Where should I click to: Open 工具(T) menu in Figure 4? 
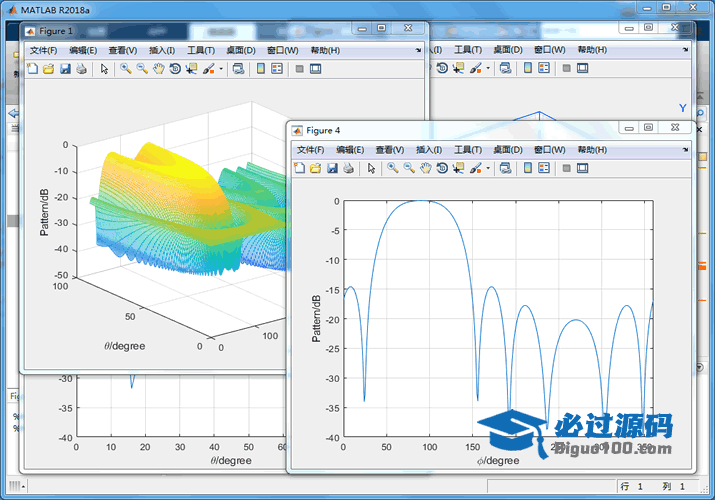click(468, 150)
